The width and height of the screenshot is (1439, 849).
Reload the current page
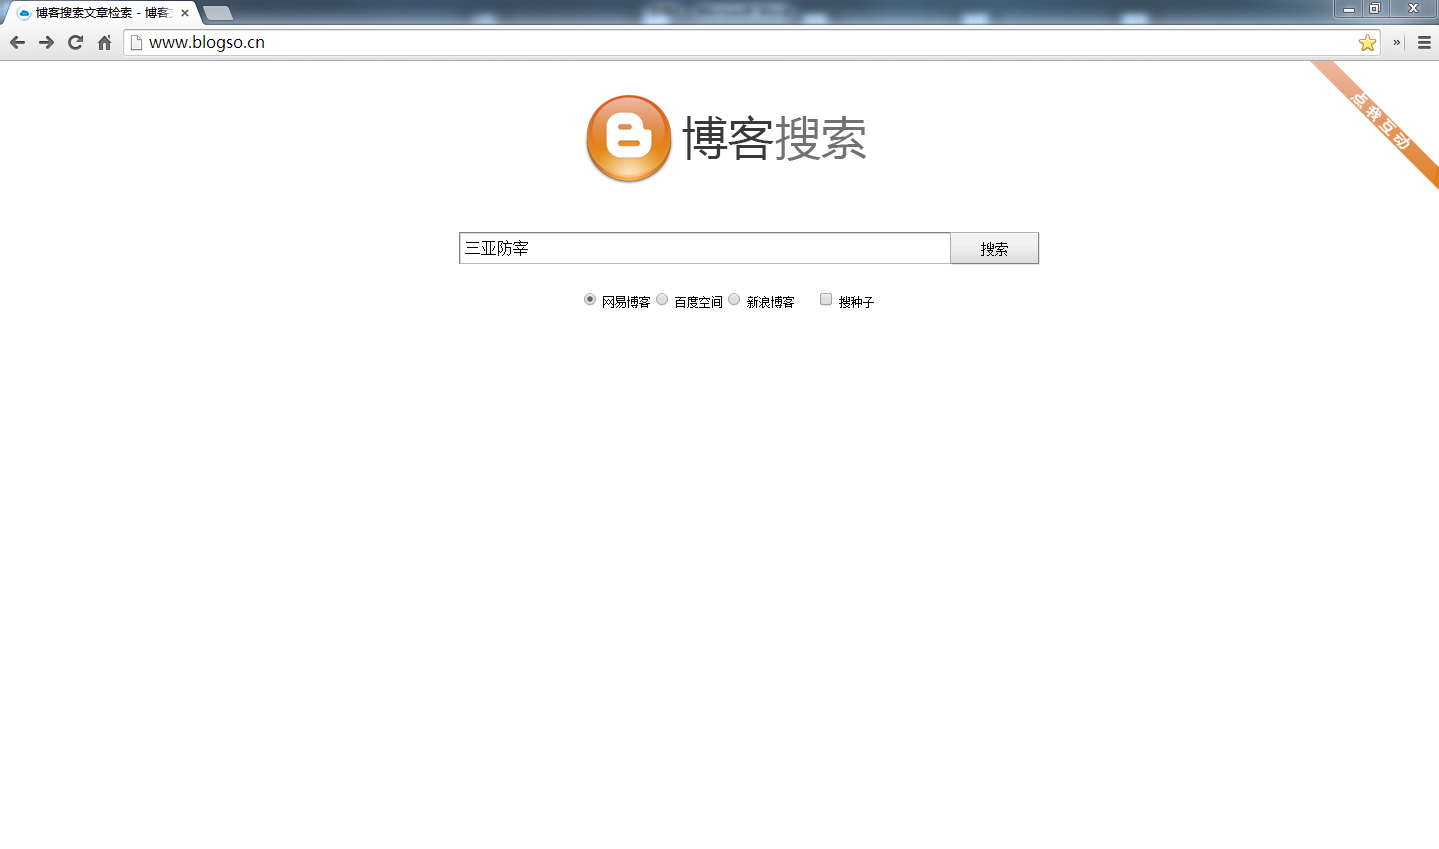[75, 42]
